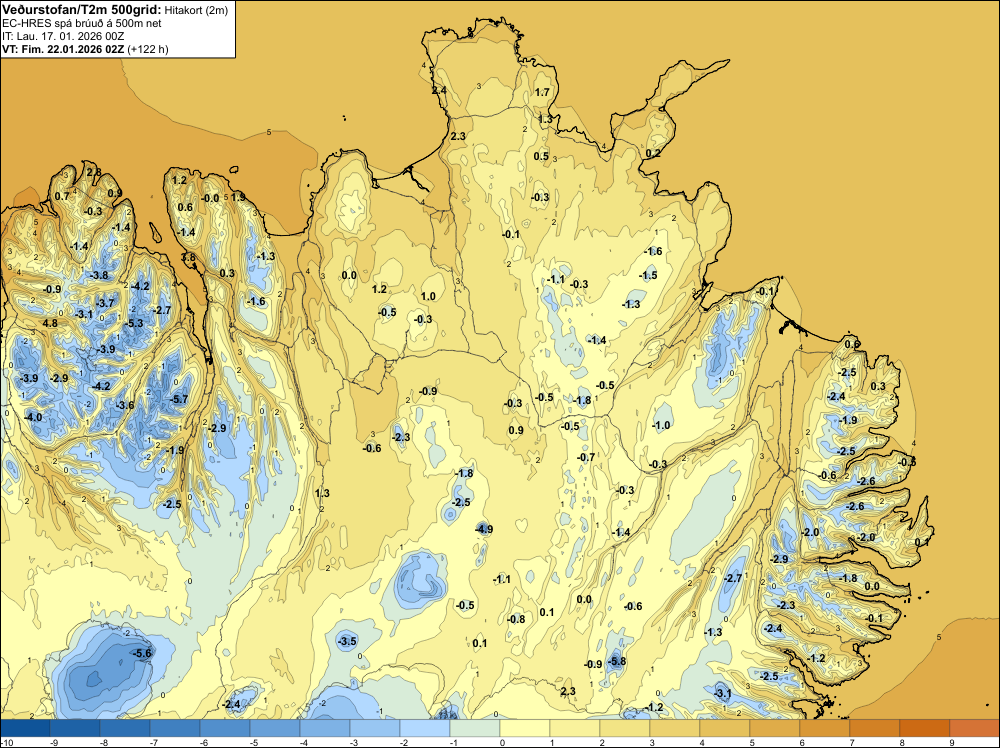Click the -3.6 temperature value
This screenshot has width=1000, height=748.
pos(125,405)
